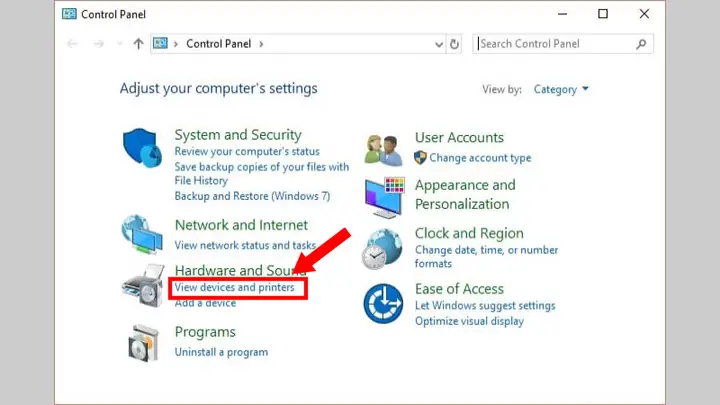Open Network and Internet category

click(241, 225)
